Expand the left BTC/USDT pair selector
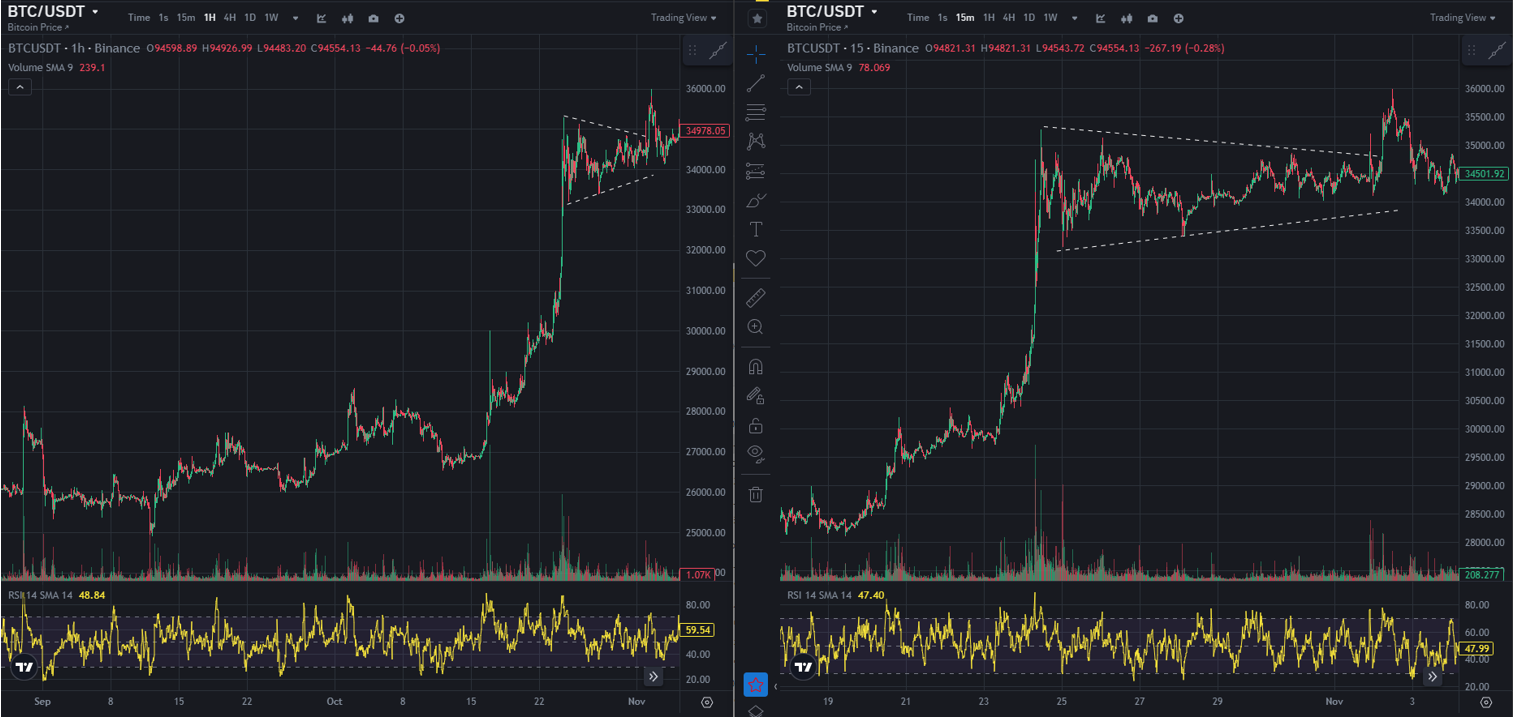This screenshot has height=719, width=1514. tap(95, 12)
